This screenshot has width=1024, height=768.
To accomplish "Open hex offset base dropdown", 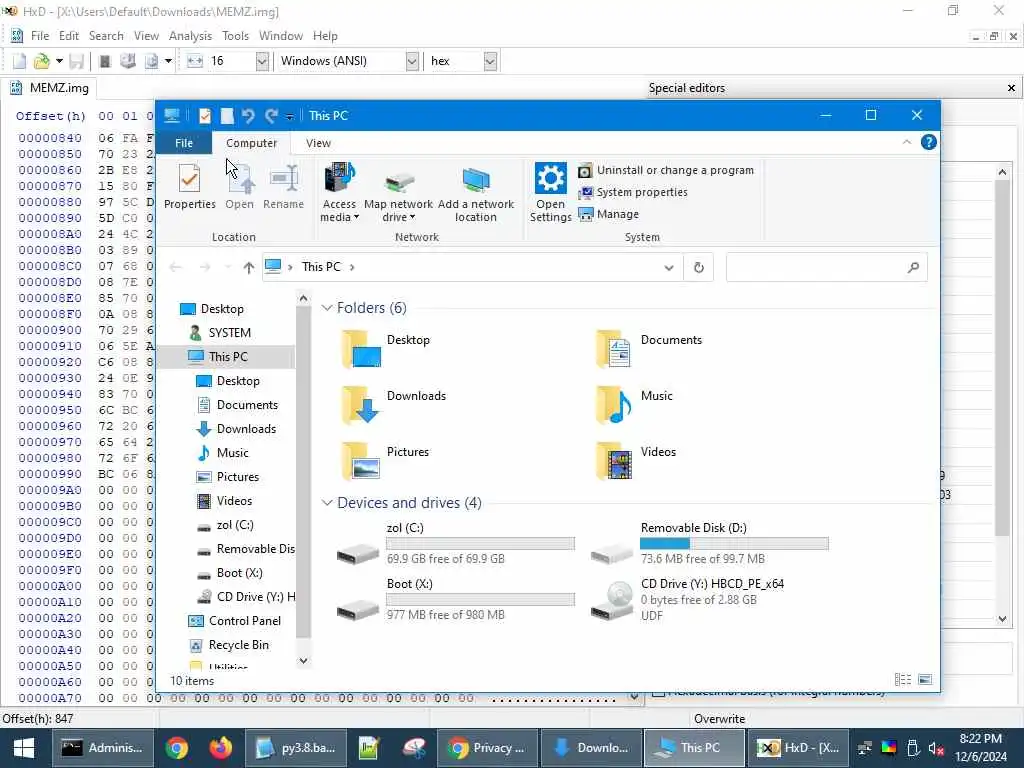I will click(x=490, y=61).
